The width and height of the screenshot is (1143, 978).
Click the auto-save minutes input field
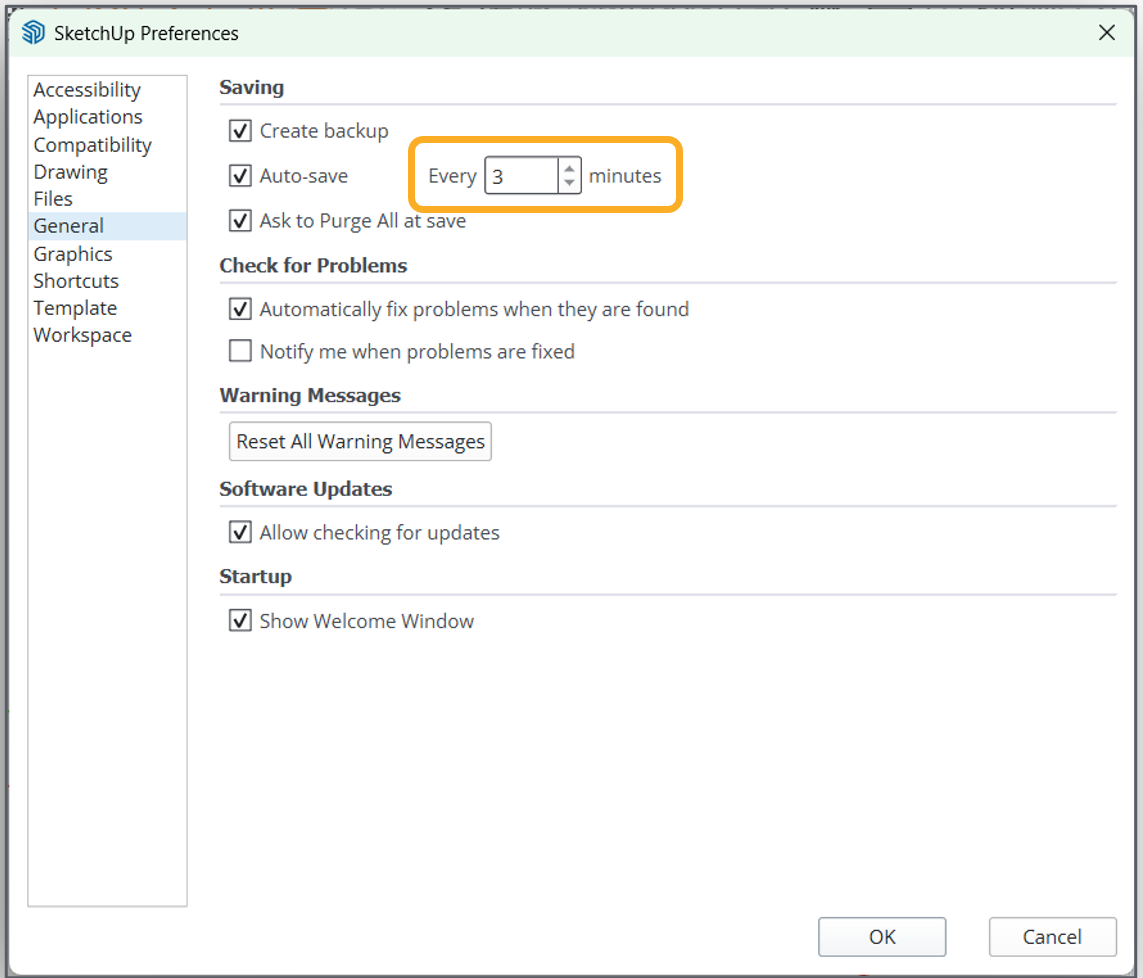pos(521,176)
